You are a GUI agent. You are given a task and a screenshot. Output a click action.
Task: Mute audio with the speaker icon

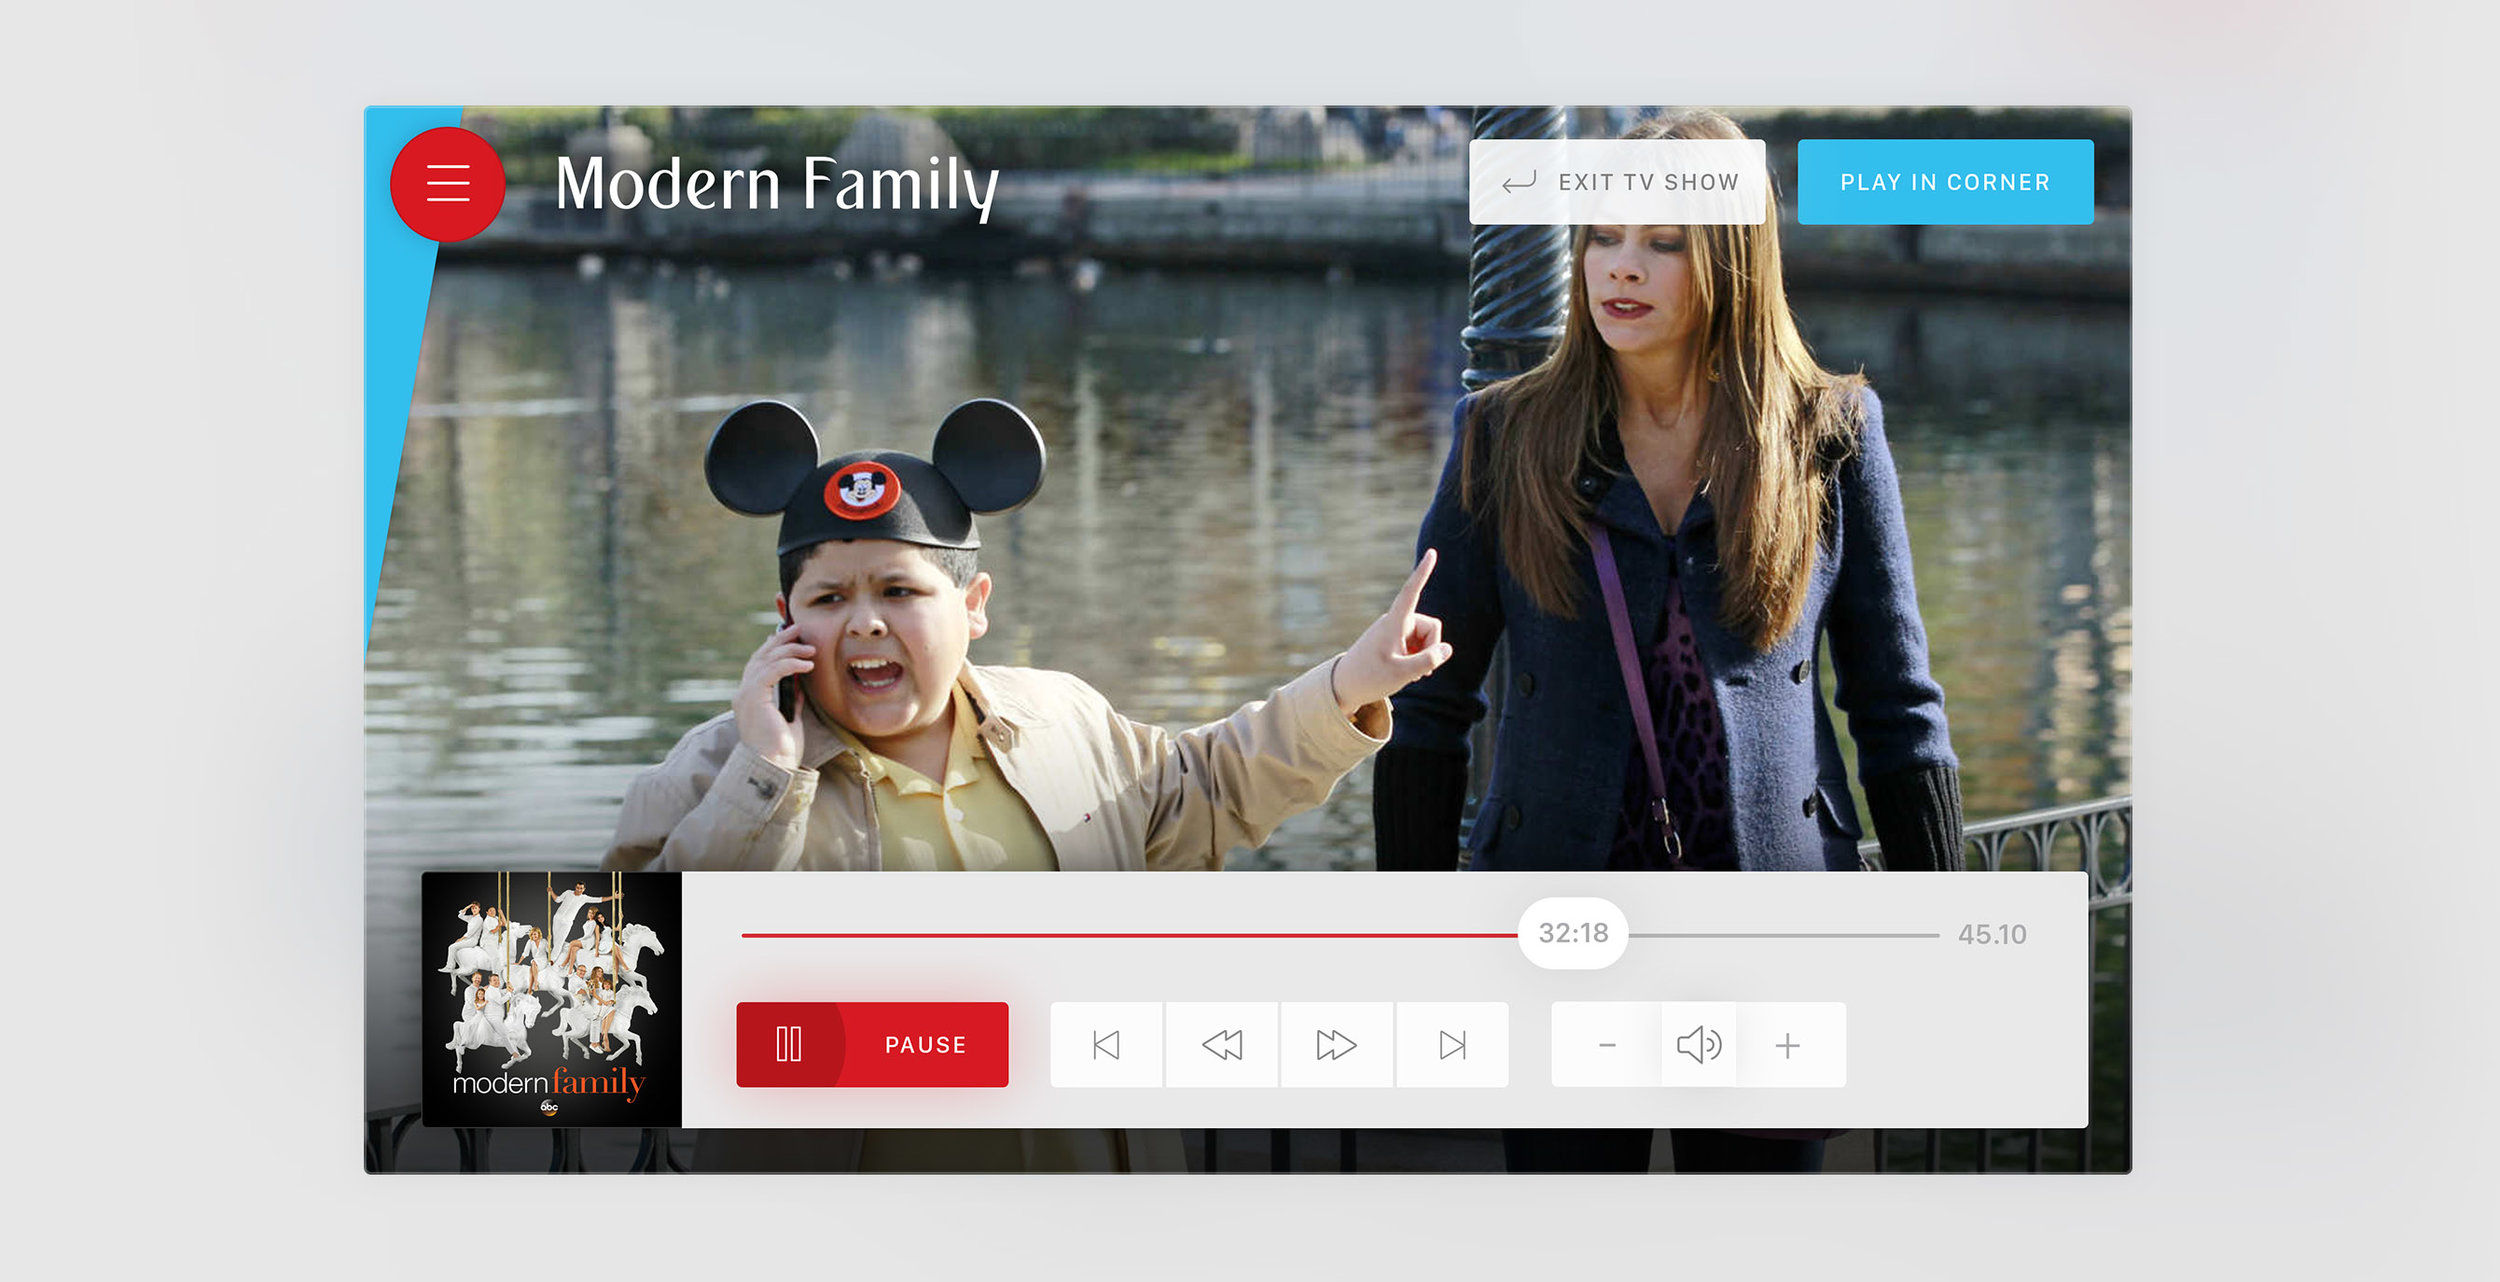1699,1045
